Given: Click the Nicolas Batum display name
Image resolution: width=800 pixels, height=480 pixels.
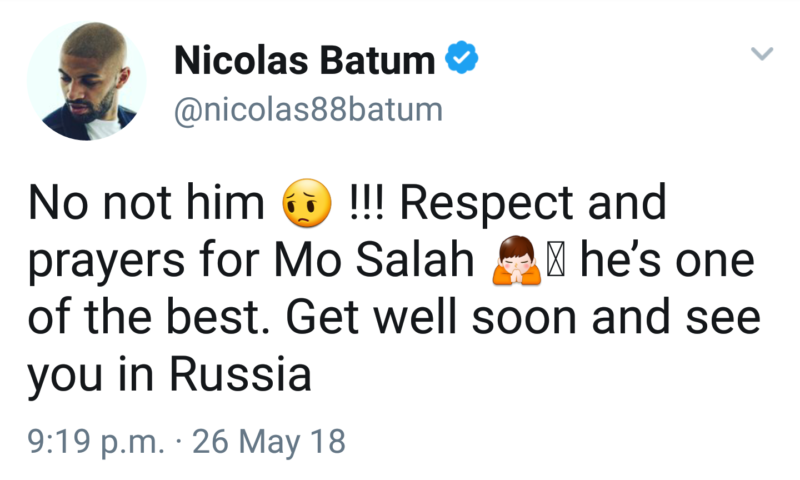Looking at the screenshot, I should pos(305,61).
